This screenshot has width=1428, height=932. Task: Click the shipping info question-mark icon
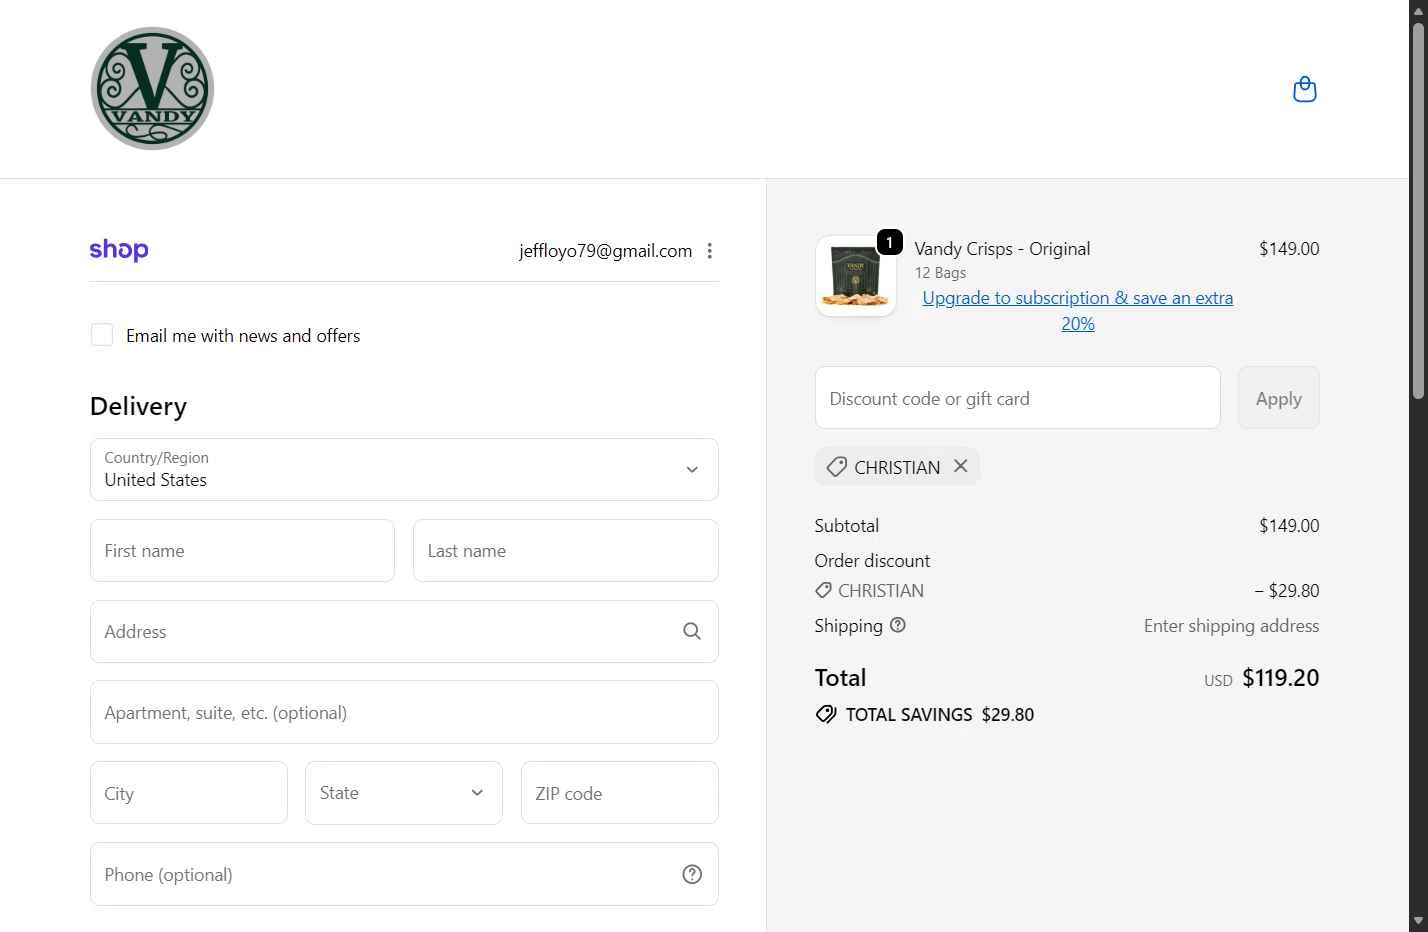[x=898, y=625]
